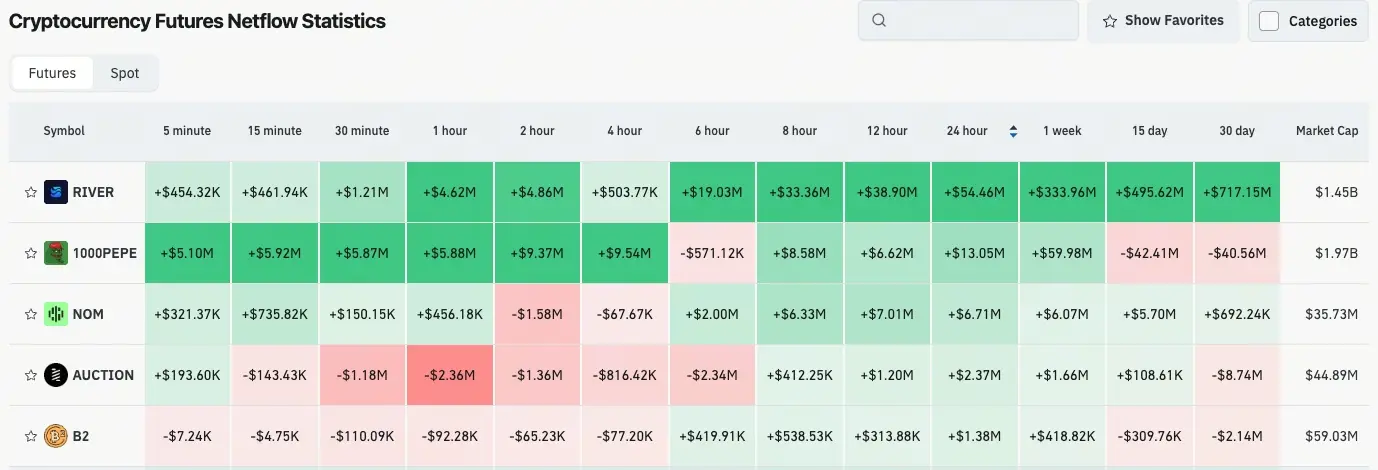1378x470 pixels.
Task: Click the -$7.24K cell
Action: click(187, 436)
